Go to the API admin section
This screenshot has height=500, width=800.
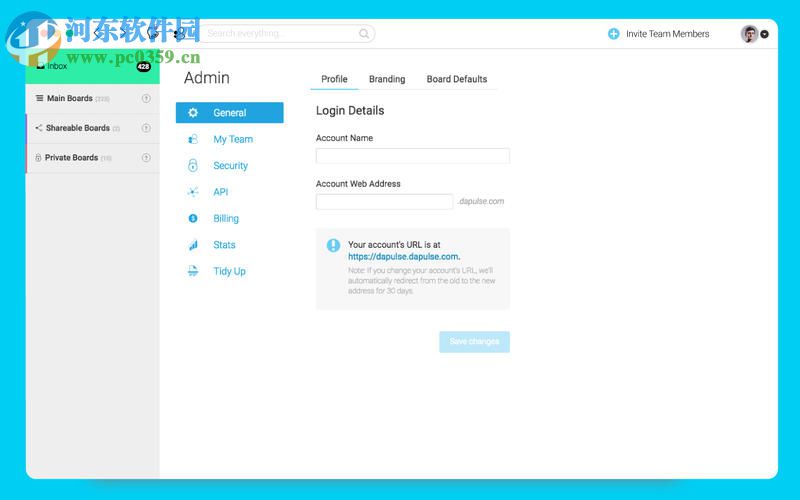point(221,192)
